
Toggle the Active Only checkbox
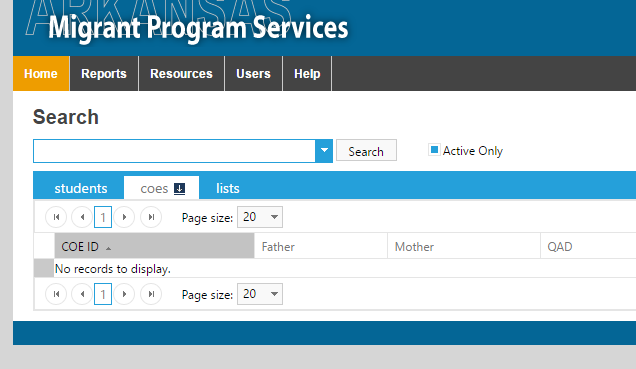point(434,150)
